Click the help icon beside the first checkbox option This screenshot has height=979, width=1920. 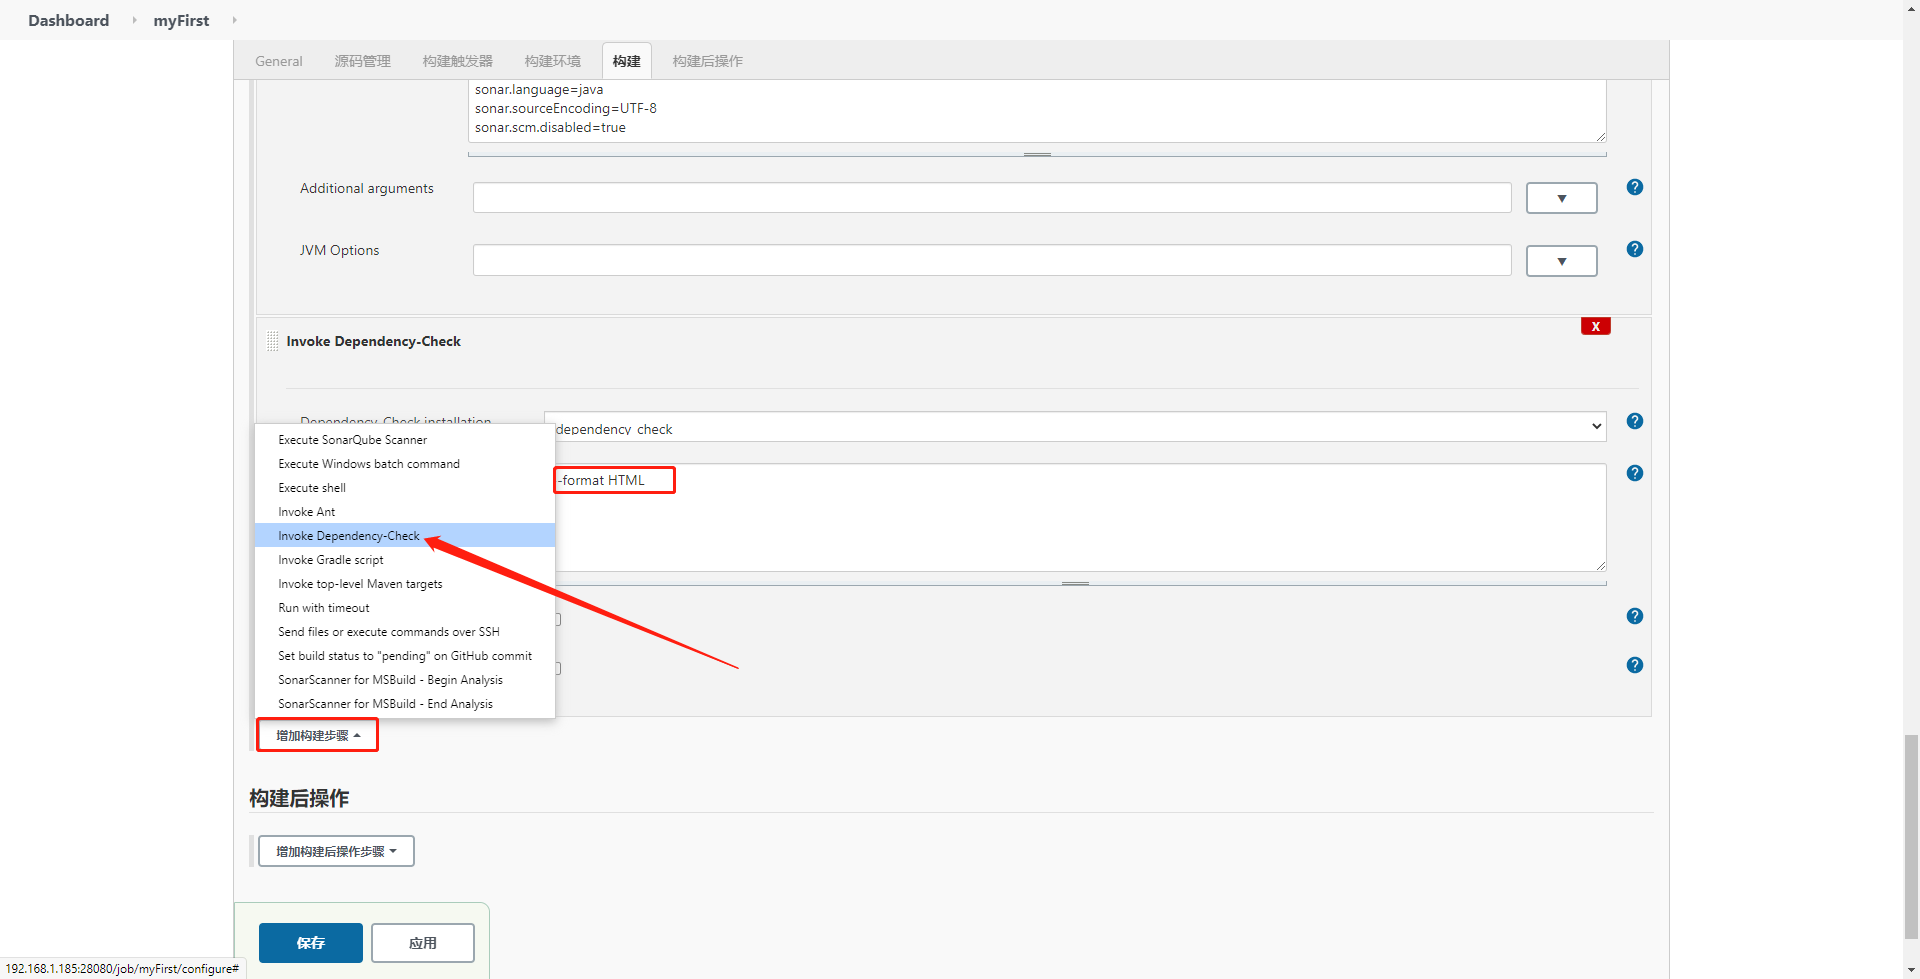[1634, 616]
